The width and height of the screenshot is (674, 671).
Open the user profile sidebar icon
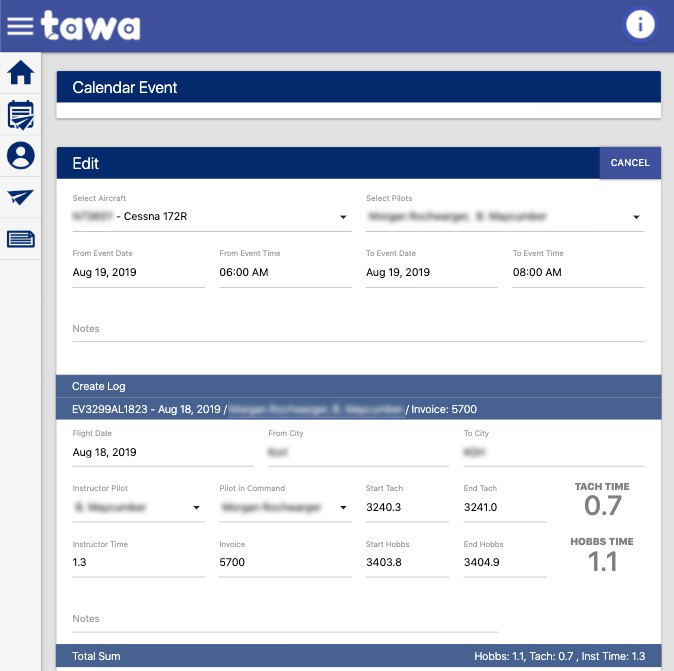20,156
